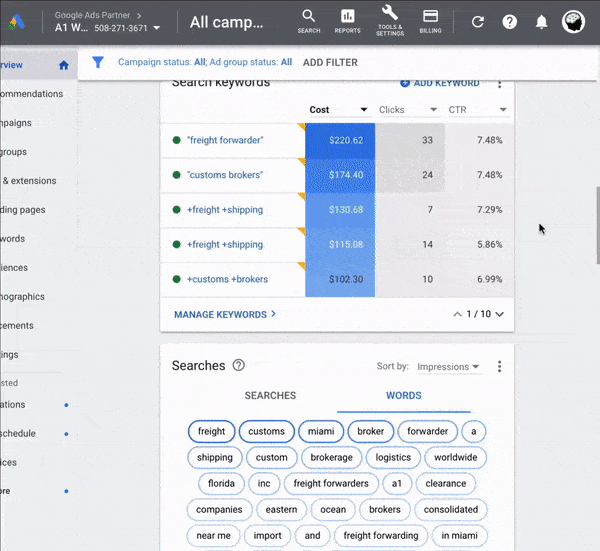The width and height of the screenshot is (600, 551).
Task: Click the 7.29% CTR cell
Action: tap(480, 210)
